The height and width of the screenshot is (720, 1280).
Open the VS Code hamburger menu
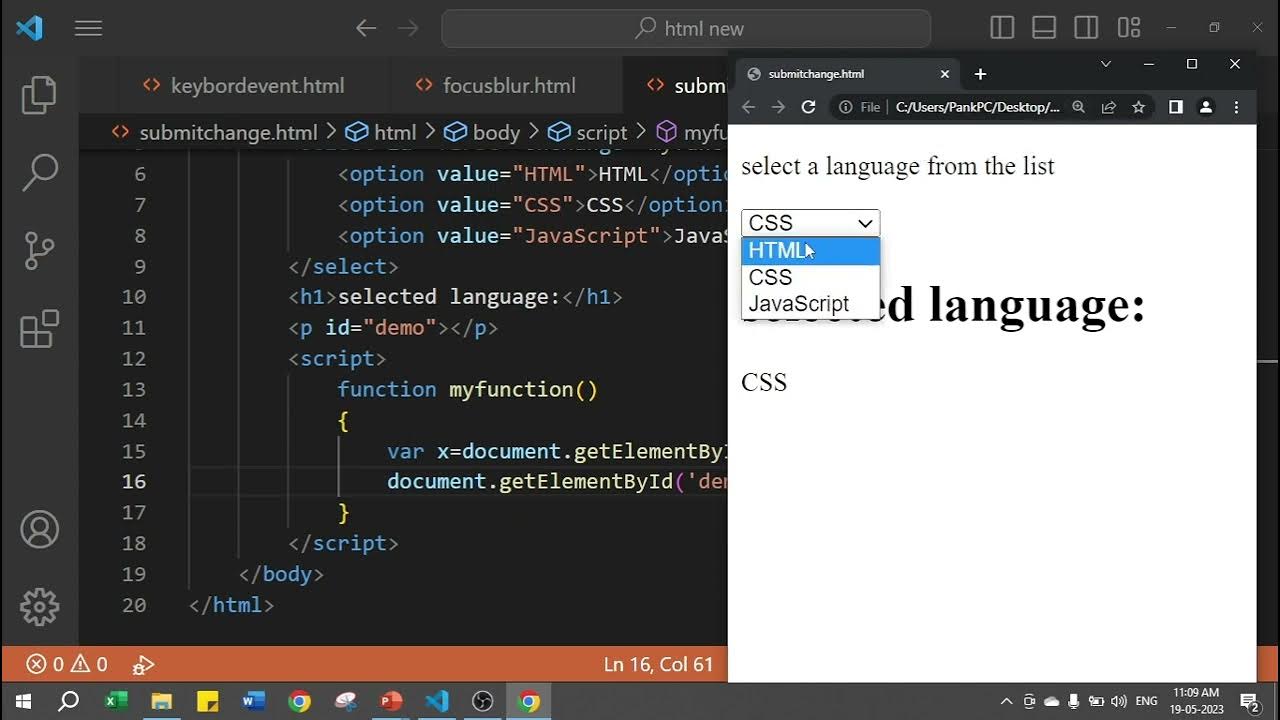(88, 28)
